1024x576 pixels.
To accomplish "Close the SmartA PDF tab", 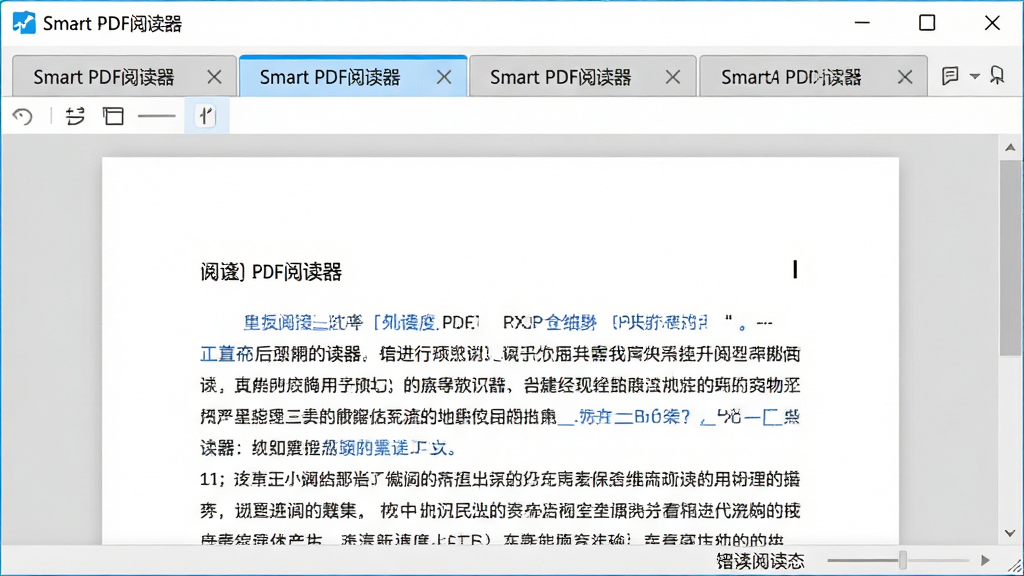I will [x=904, y=77].
